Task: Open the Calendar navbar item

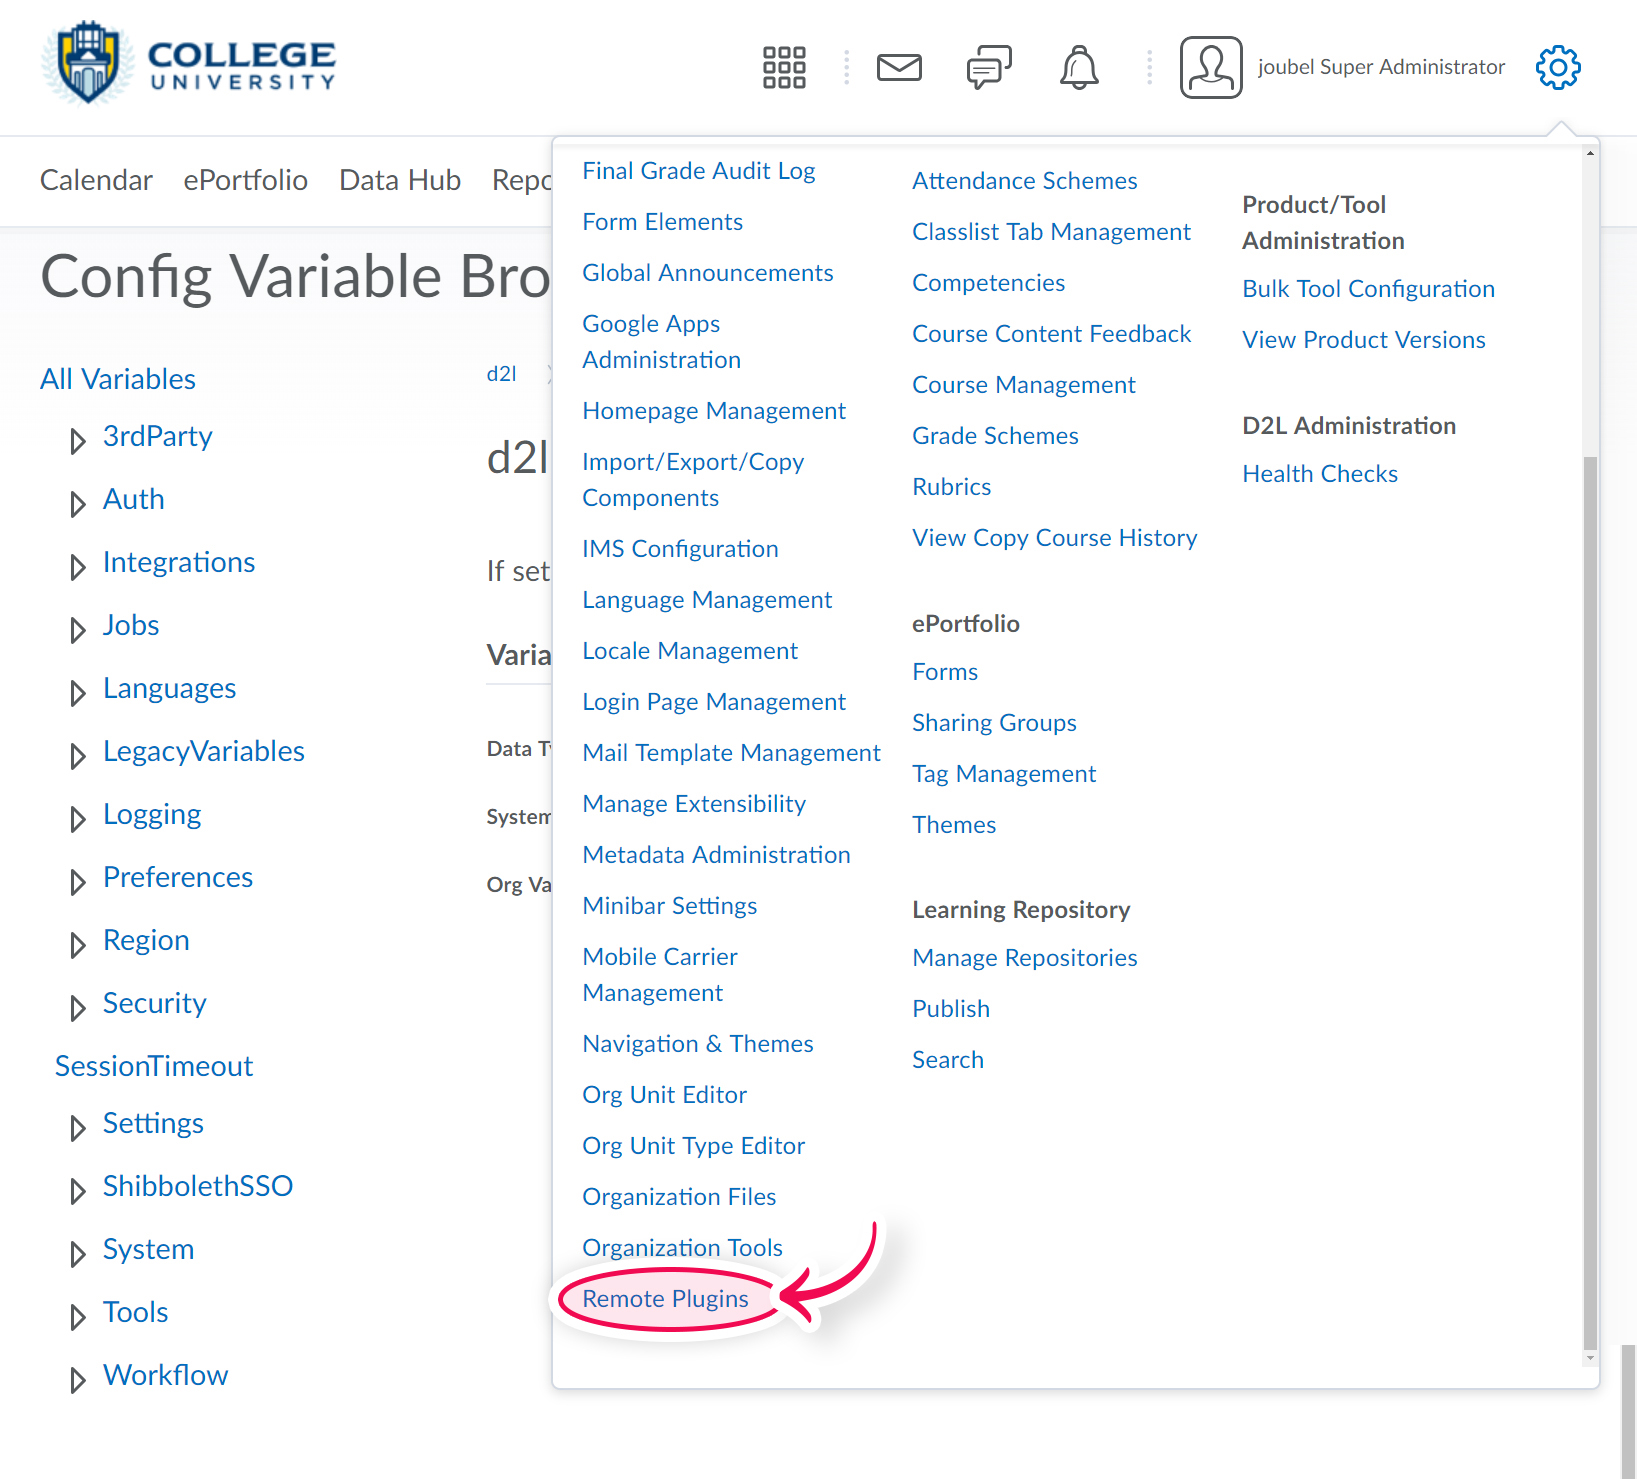Action: [96, 180]
